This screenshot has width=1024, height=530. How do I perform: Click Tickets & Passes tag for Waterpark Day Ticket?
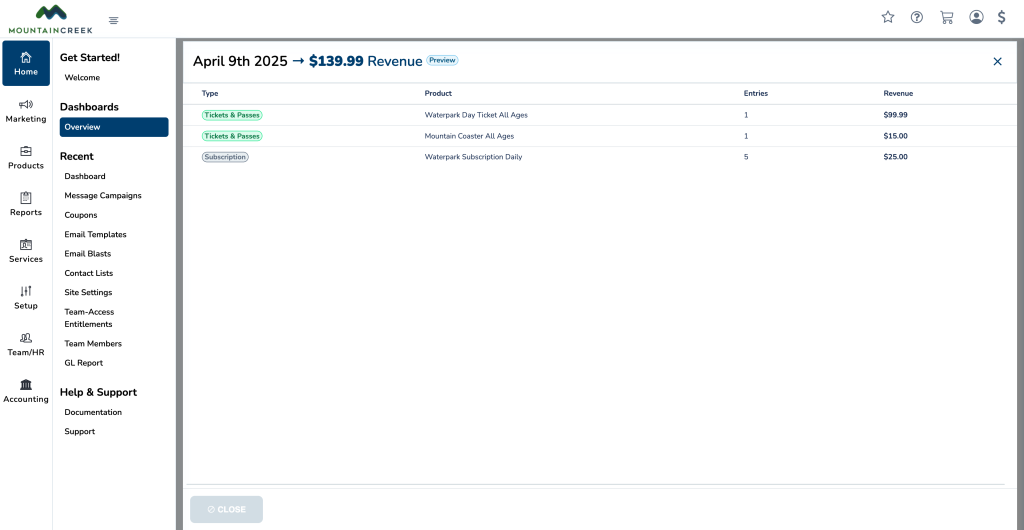tap(232, 115)
